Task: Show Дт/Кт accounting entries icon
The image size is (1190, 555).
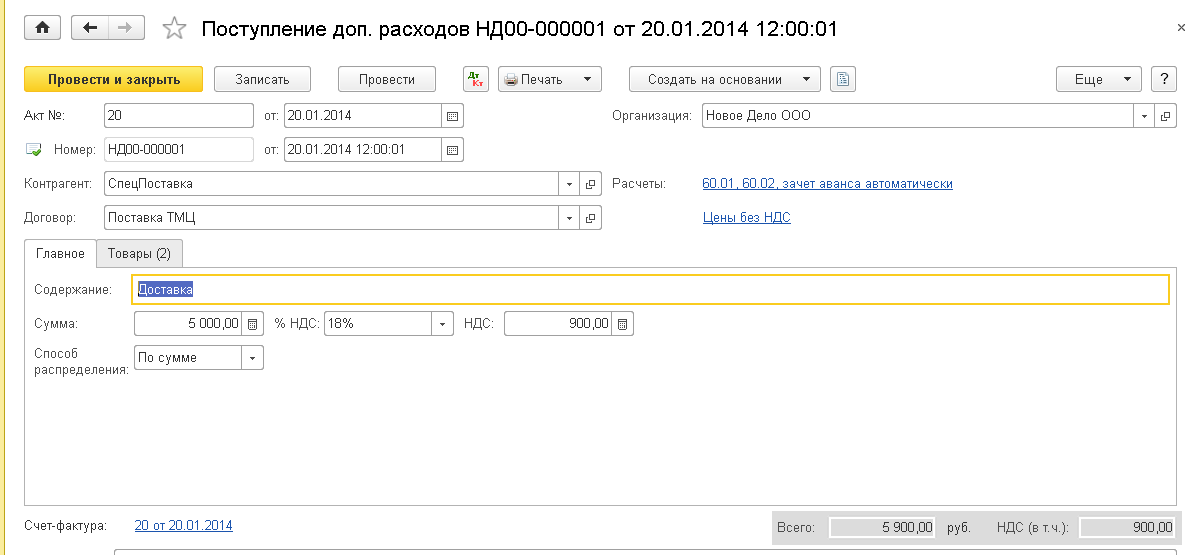Action: tap(475, 79)
